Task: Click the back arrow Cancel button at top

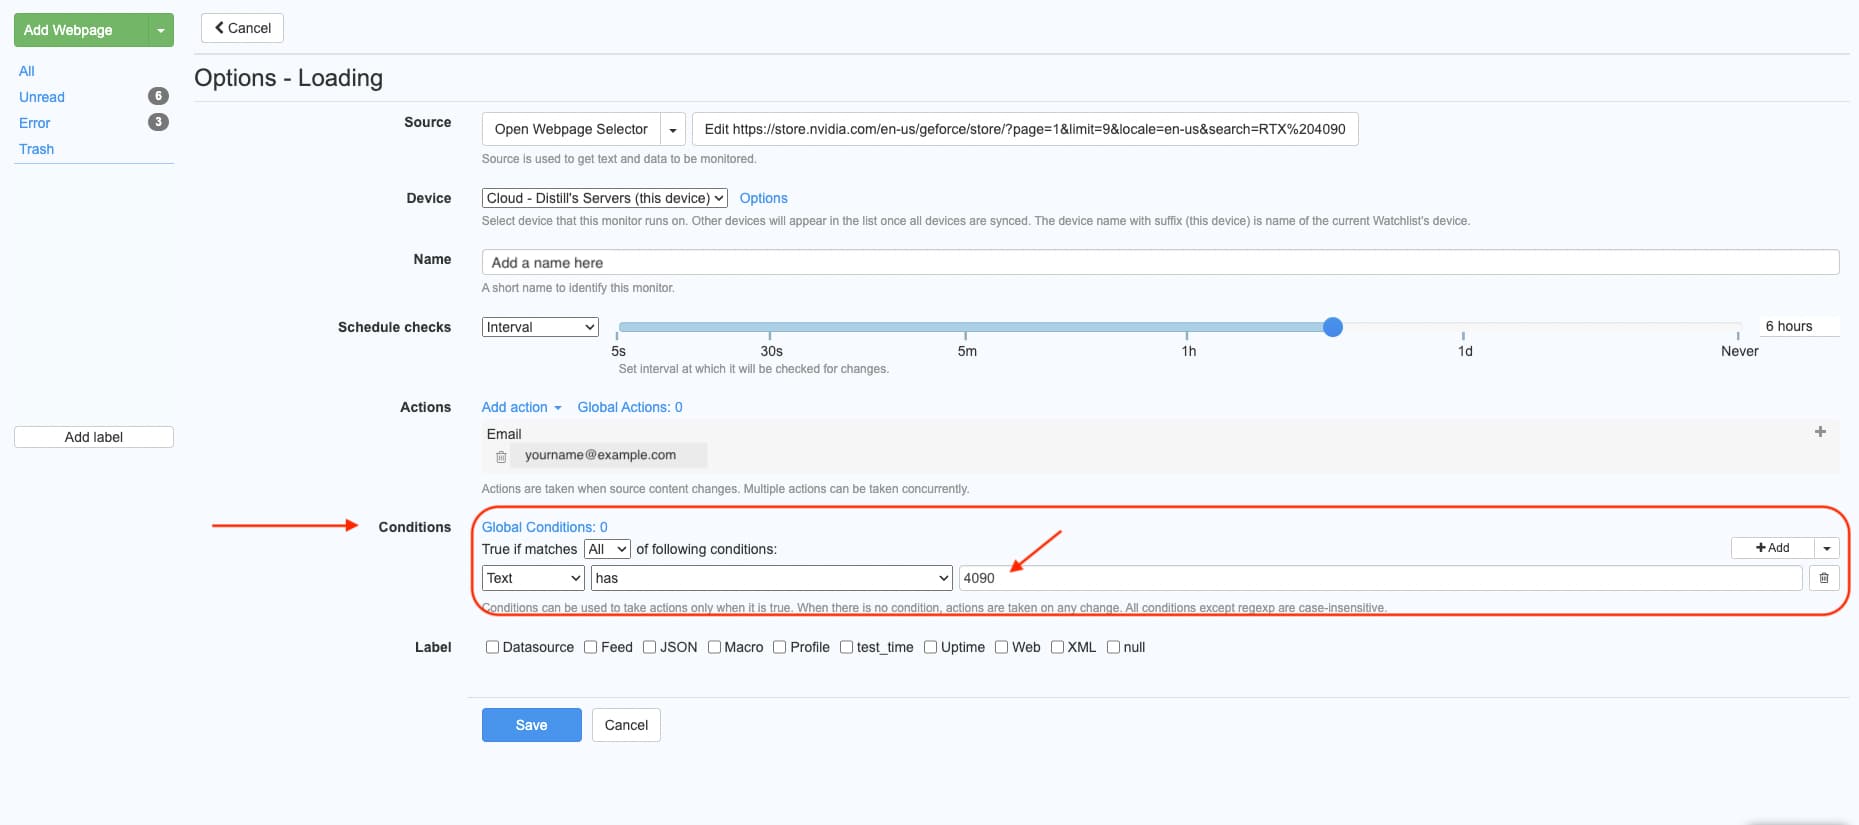Action: coord(242,28)
